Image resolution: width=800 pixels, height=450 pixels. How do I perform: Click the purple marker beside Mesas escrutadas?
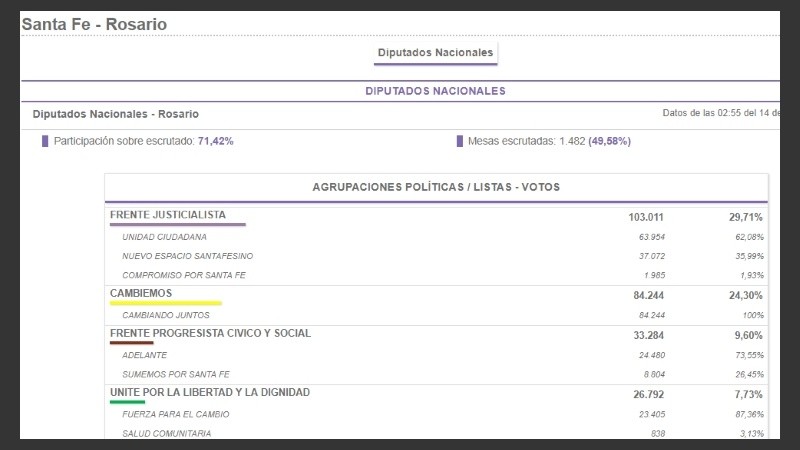point(459,141)
